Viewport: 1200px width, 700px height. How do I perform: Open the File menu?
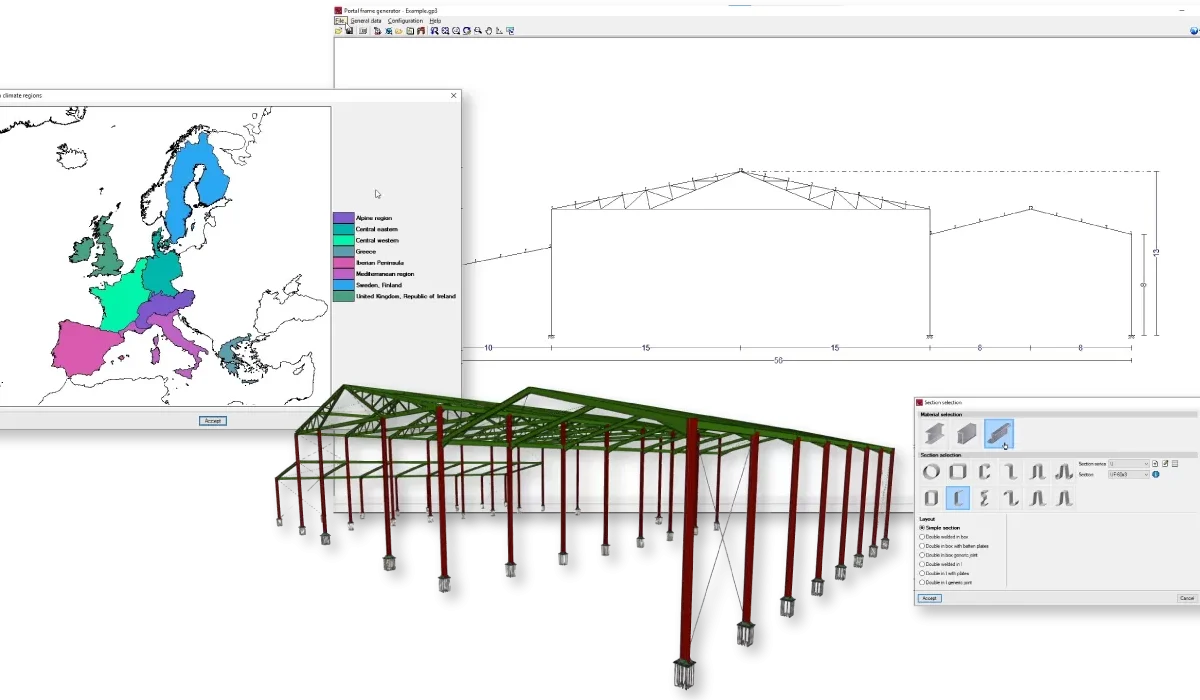pos(340,20)
